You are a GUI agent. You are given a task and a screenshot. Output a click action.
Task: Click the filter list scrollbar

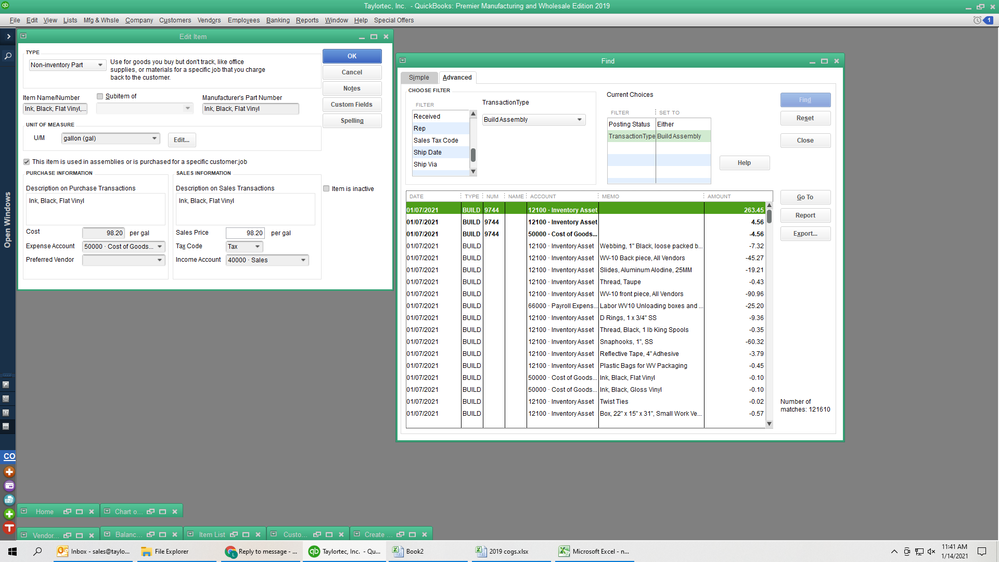click(473, 154)
